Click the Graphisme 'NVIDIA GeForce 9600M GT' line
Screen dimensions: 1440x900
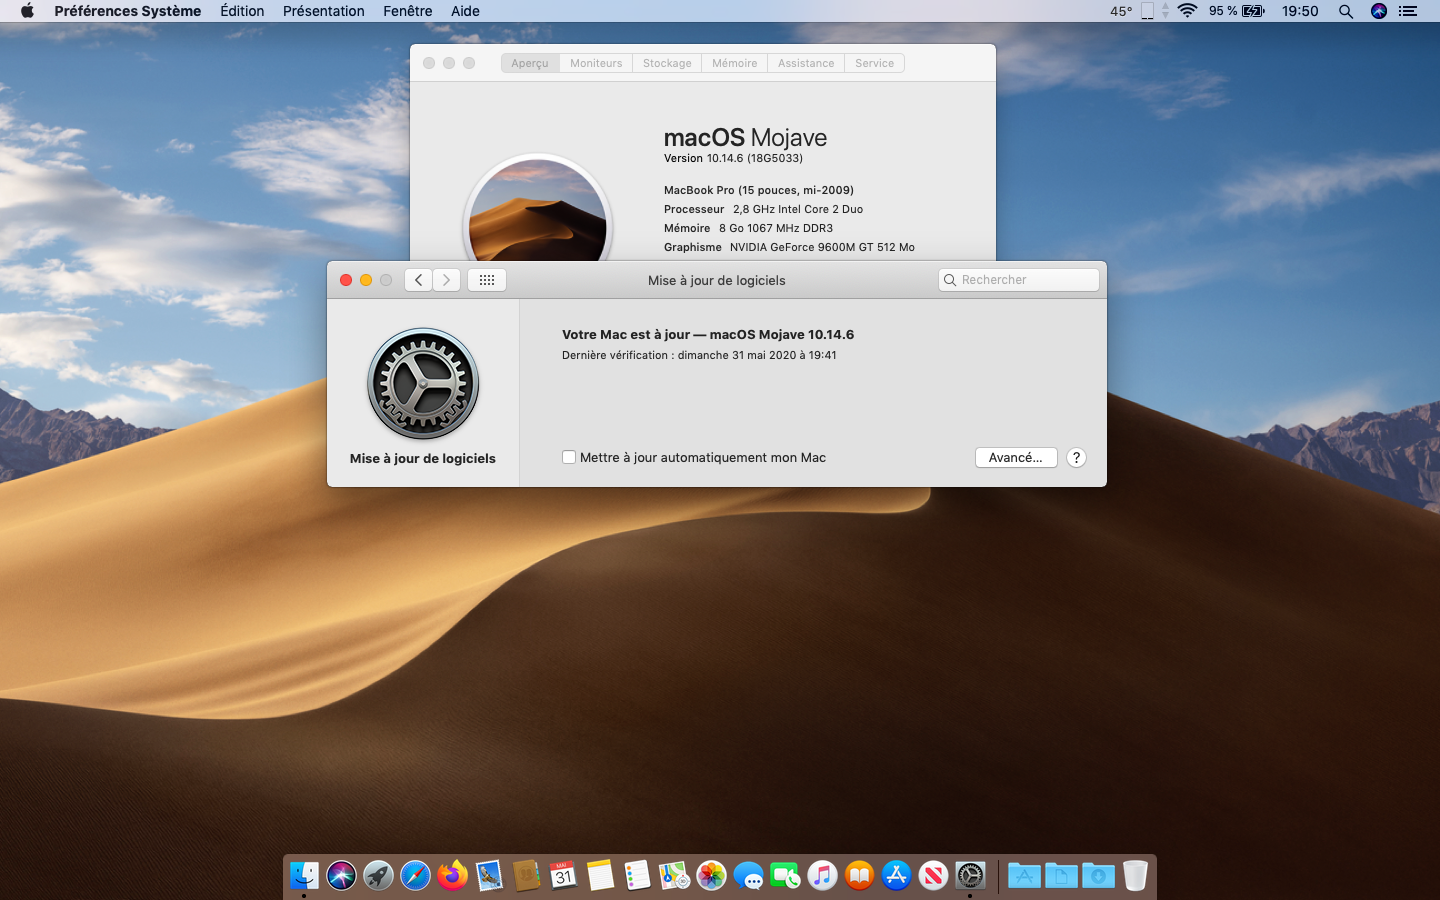tap(789, 247)
